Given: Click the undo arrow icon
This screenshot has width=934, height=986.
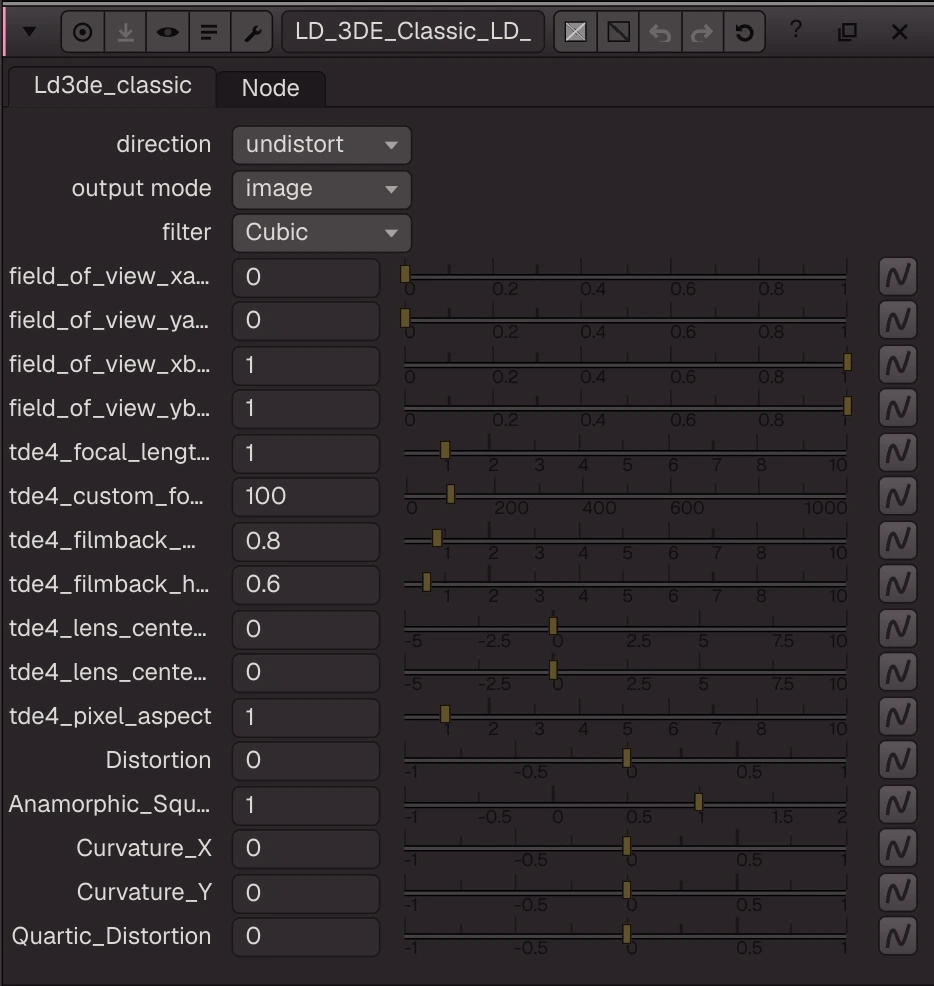Looking at the screenshot, I should (x=660, y=32).
